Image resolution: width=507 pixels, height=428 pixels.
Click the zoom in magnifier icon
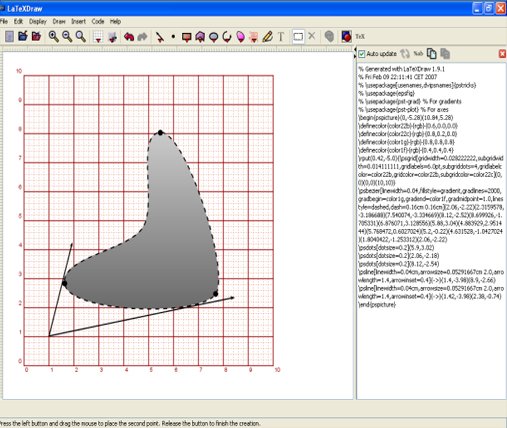[x=54, y=36]
